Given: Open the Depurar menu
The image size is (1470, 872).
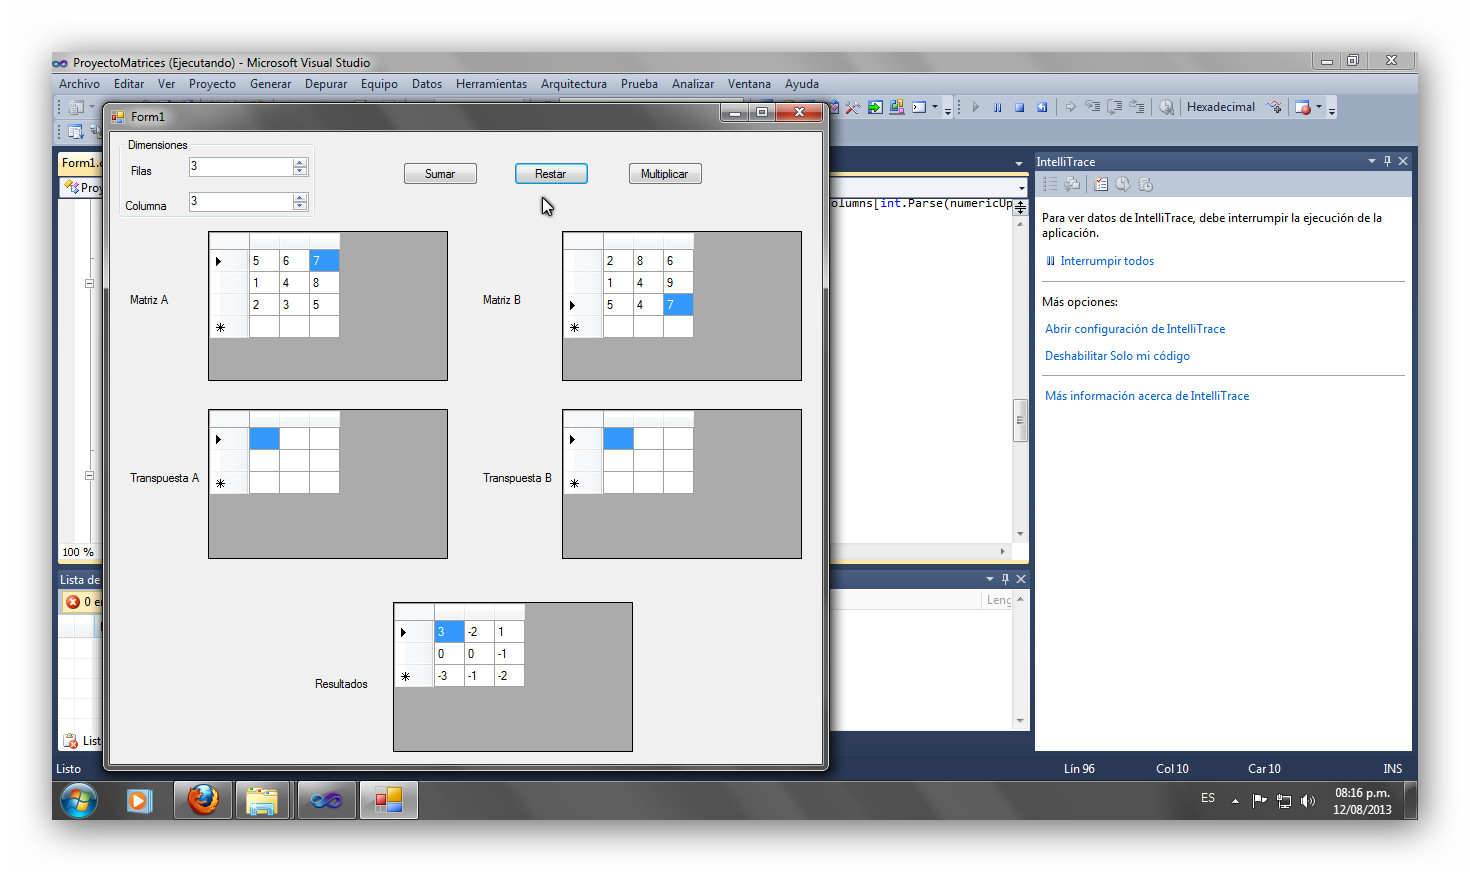Looking at the screenshot, I should [x=326, y=84].
